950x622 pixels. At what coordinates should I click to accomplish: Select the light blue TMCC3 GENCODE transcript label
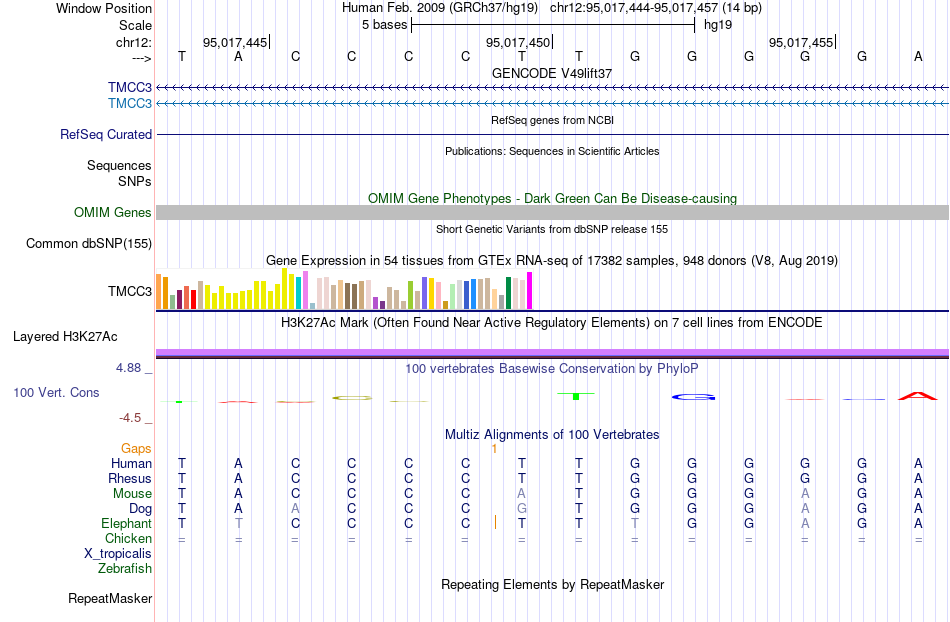[x=130, y=104]
